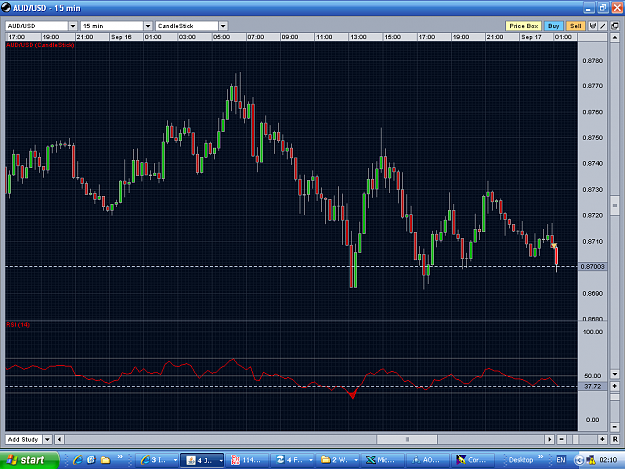Click the Sep 16 time axis label
The height and width of the screenshot is (469, 625).
[x=121, y=37]
